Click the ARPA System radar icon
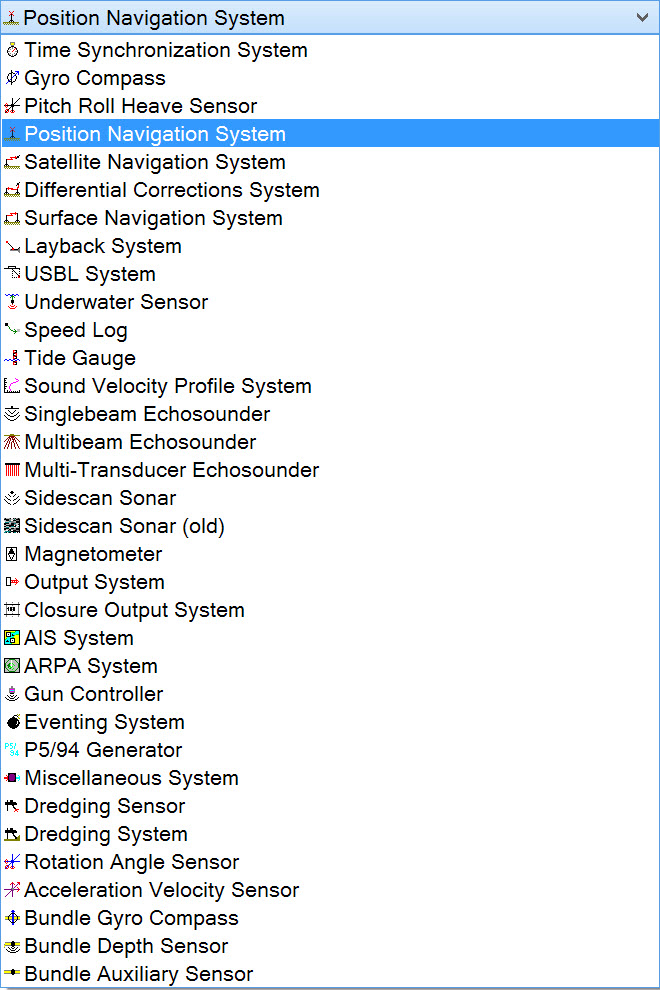The height and width of the screenshot is (990, 660). pos(12,666)
